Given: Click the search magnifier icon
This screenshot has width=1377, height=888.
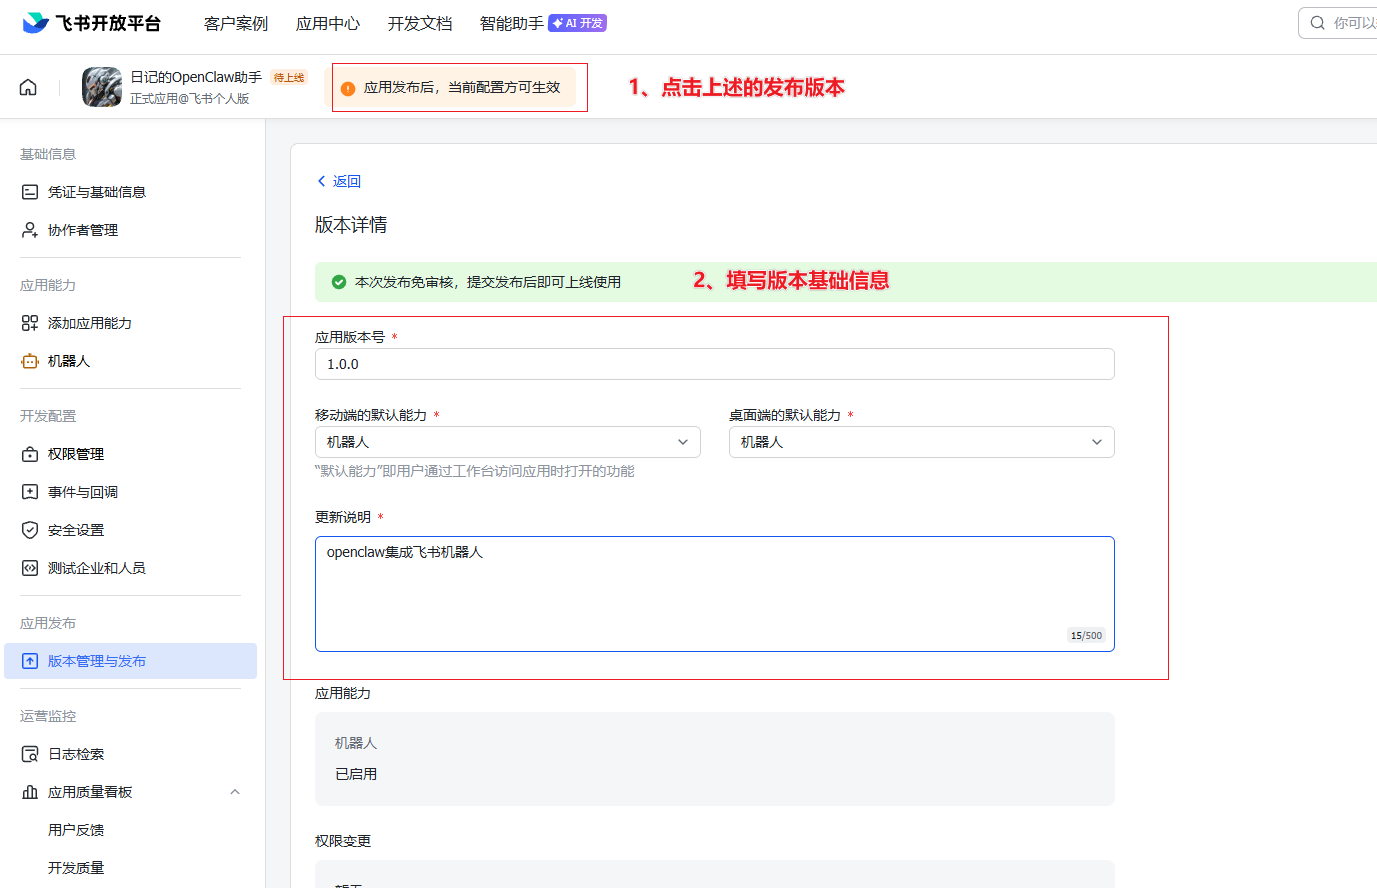Looking at the screenshot, I should [1318, 23].
